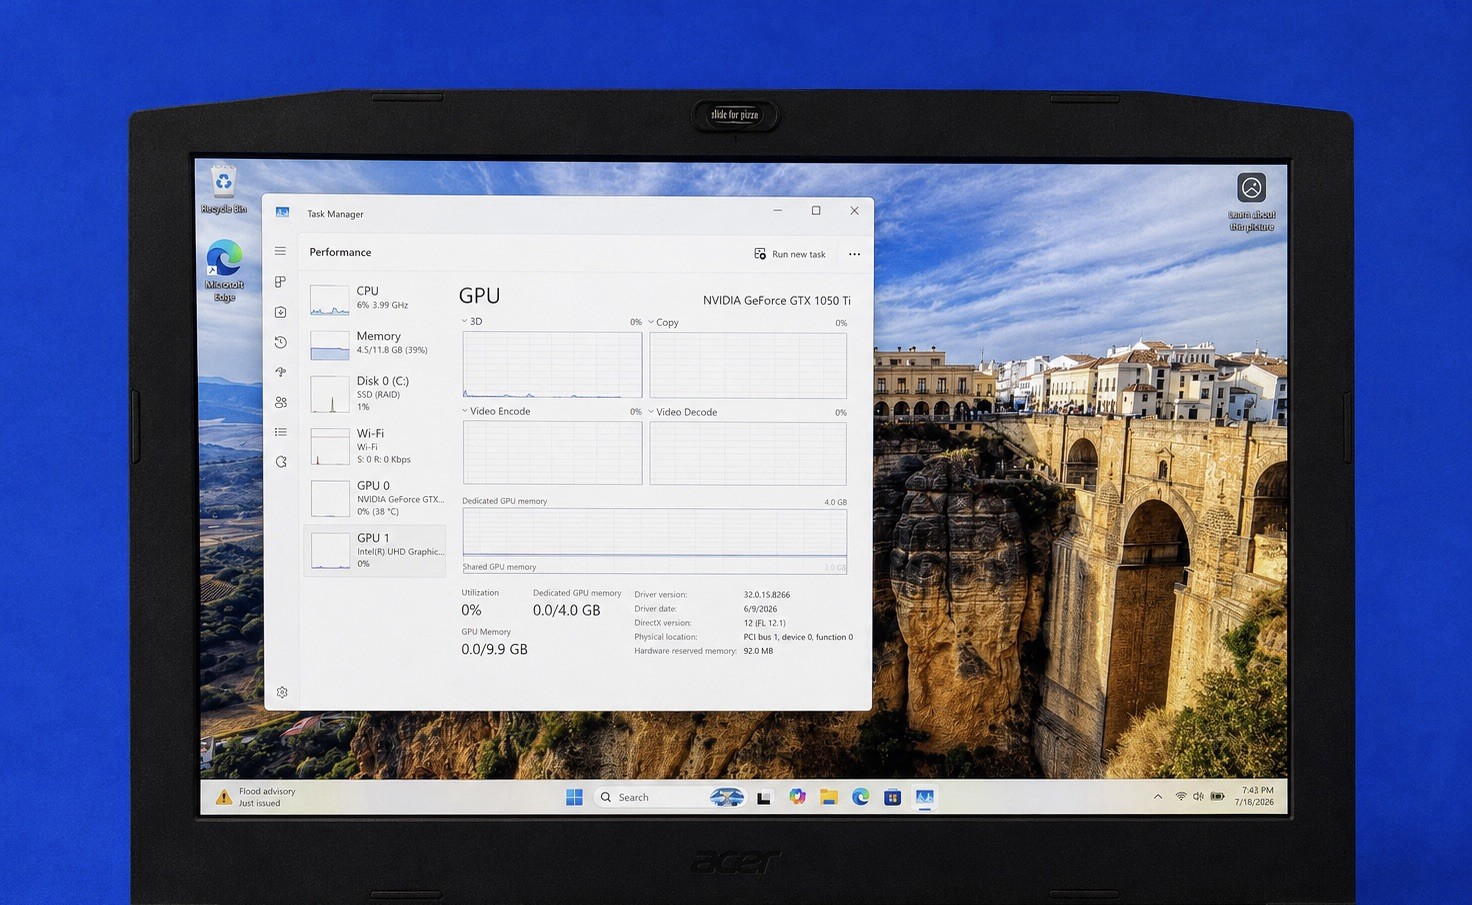
Task: Open the Flood advisory weather widget
Action: click(256, 797)
